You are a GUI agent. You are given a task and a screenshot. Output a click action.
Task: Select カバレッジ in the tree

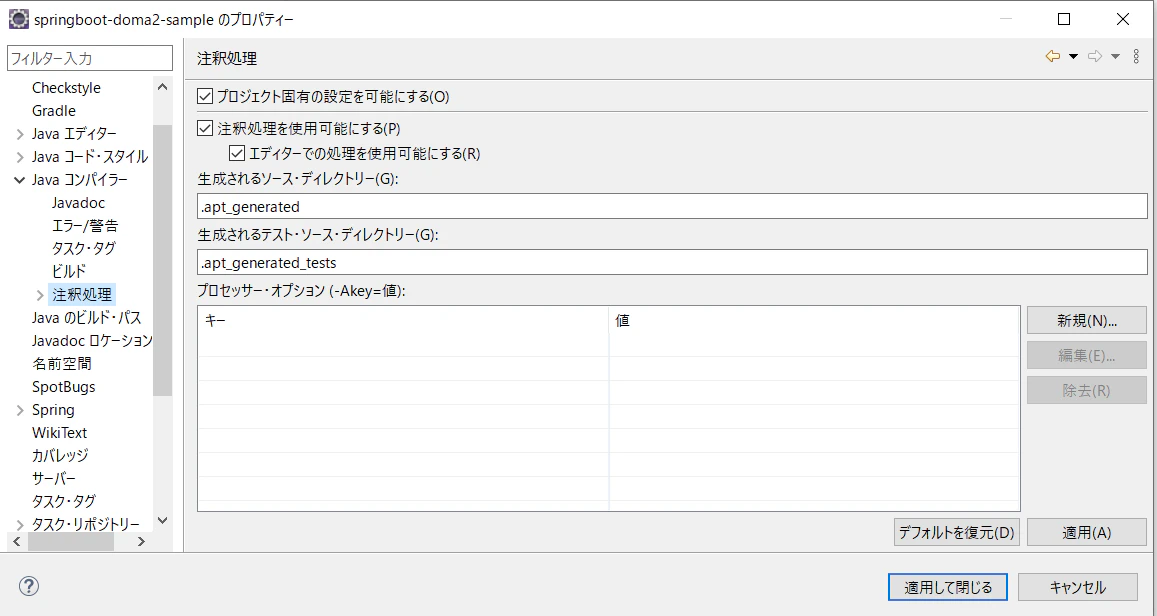60,456
